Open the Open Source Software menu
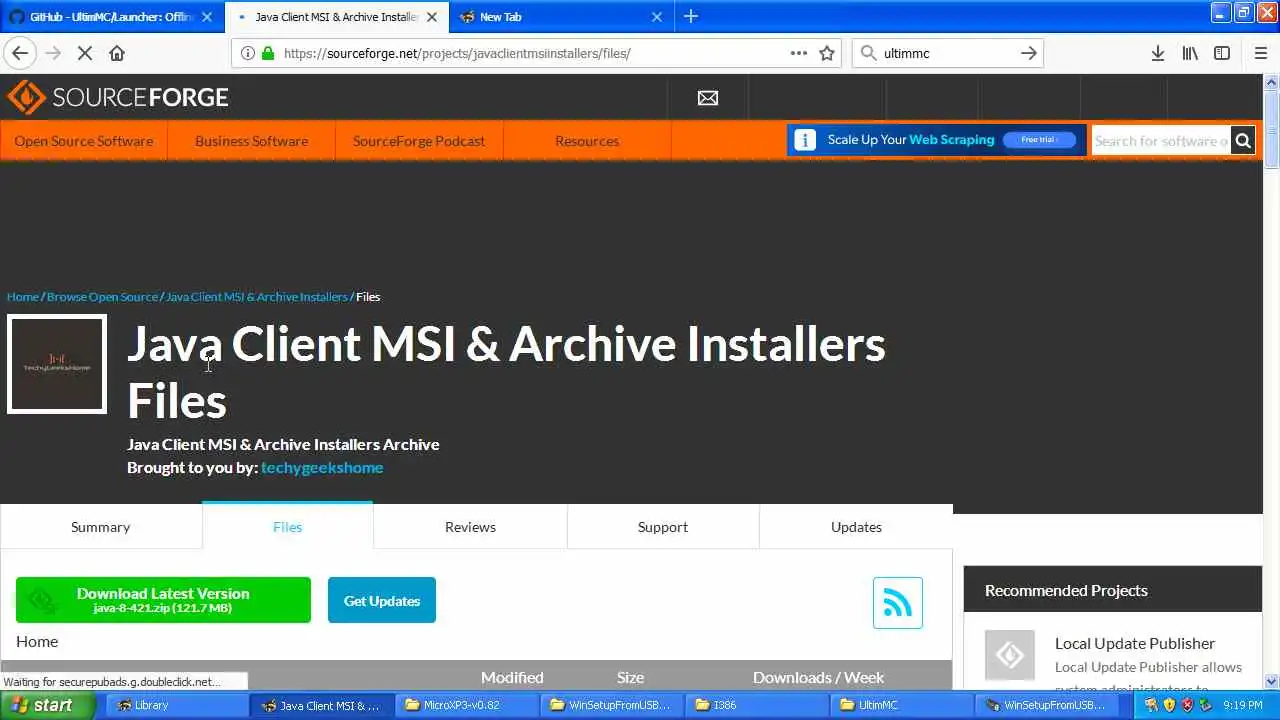 point(84,141)
